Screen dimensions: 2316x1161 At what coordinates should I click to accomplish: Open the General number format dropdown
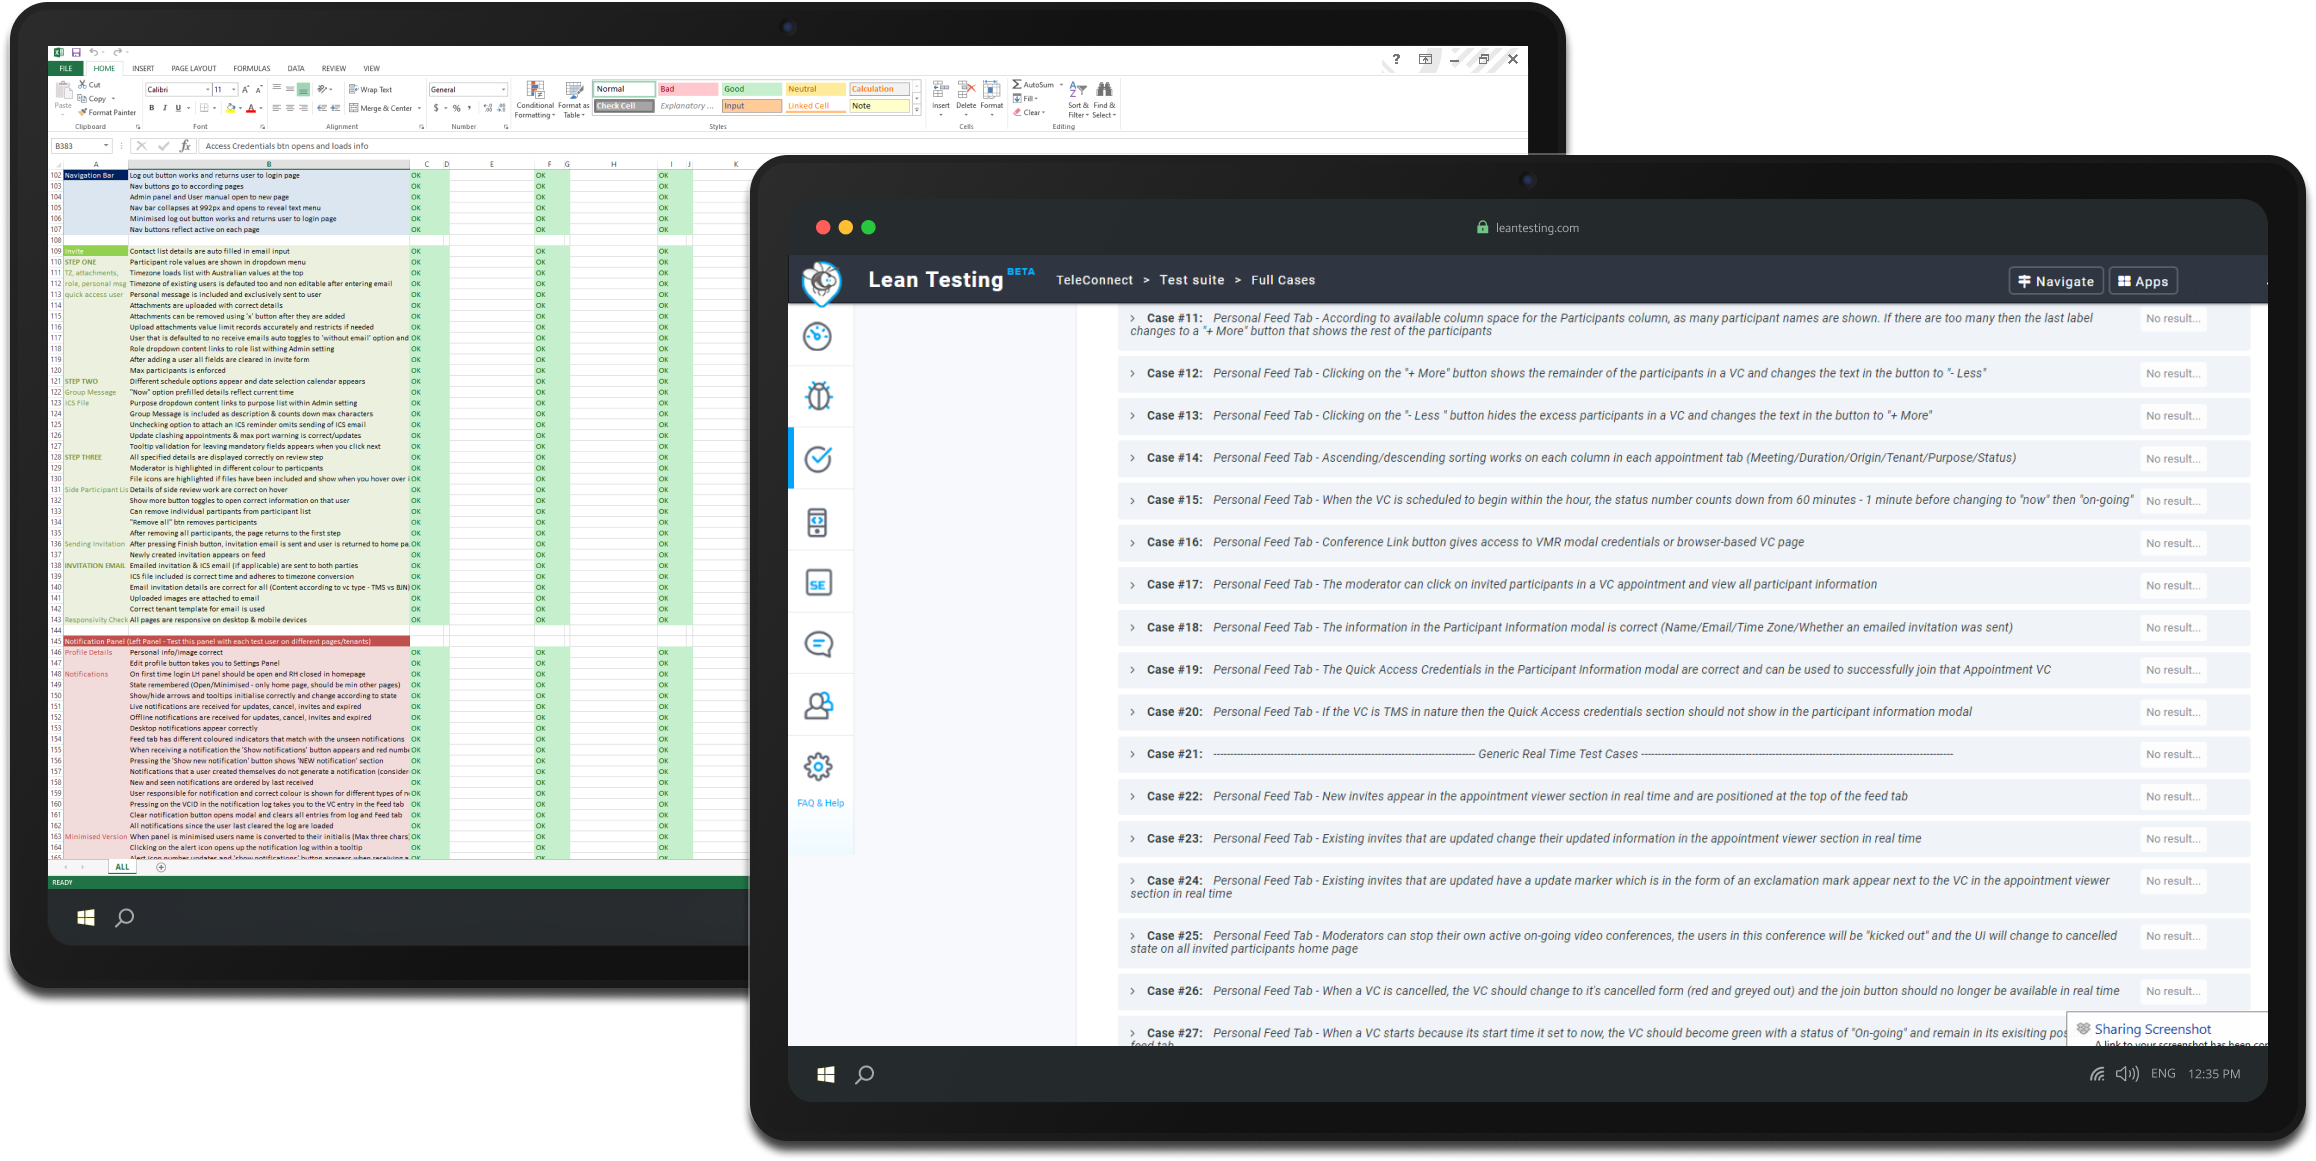[503, 90]
